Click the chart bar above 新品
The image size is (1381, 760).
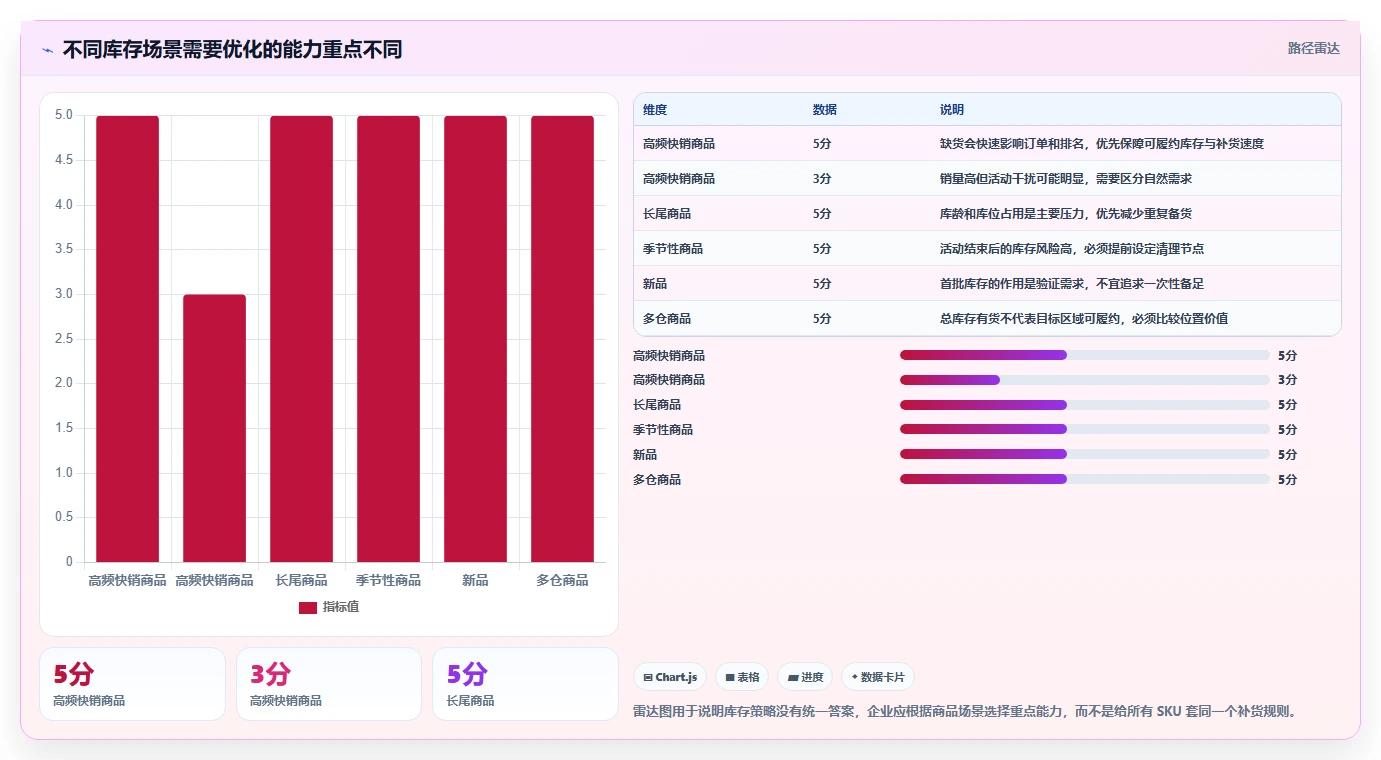(475, 339)
